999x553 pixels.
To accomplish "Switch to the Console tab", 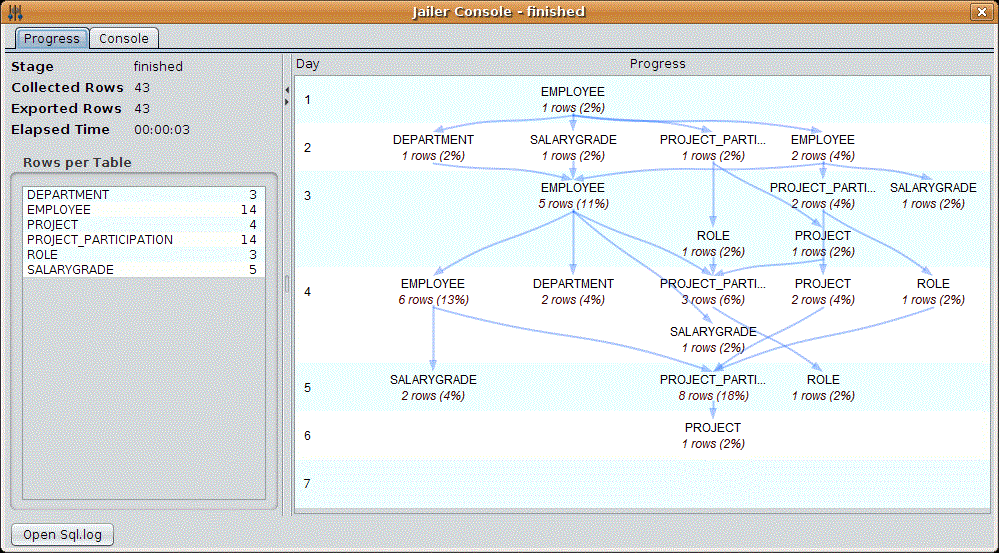I will [x=123, y=39].
